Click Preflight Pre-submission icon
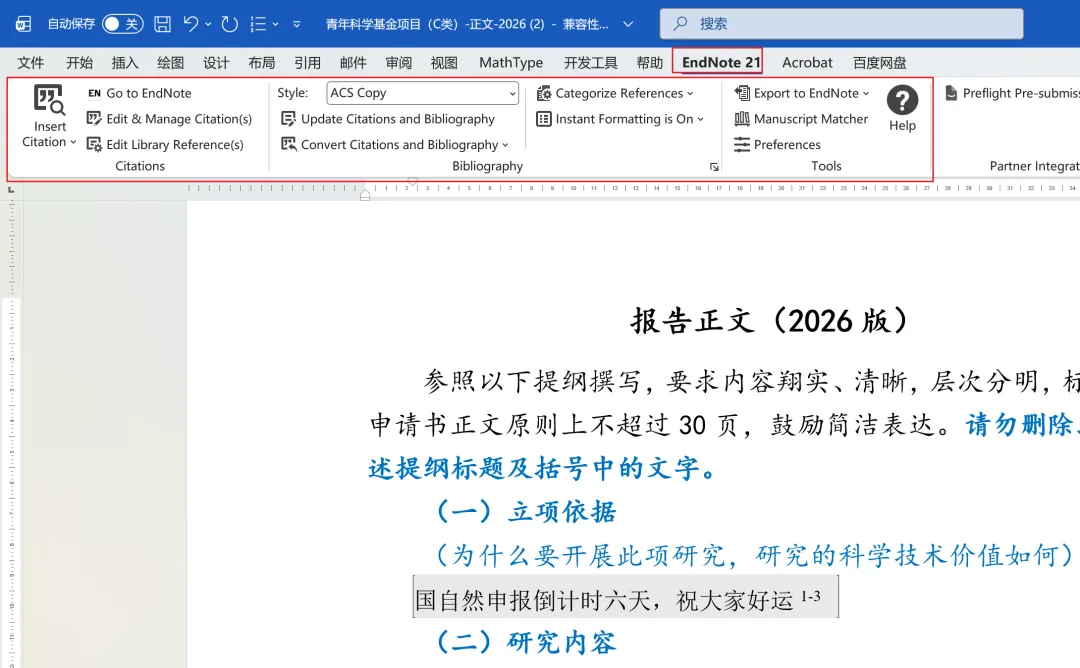Image resolution: width=1080 pixels, height=668 pixels. tap(951, 93)
